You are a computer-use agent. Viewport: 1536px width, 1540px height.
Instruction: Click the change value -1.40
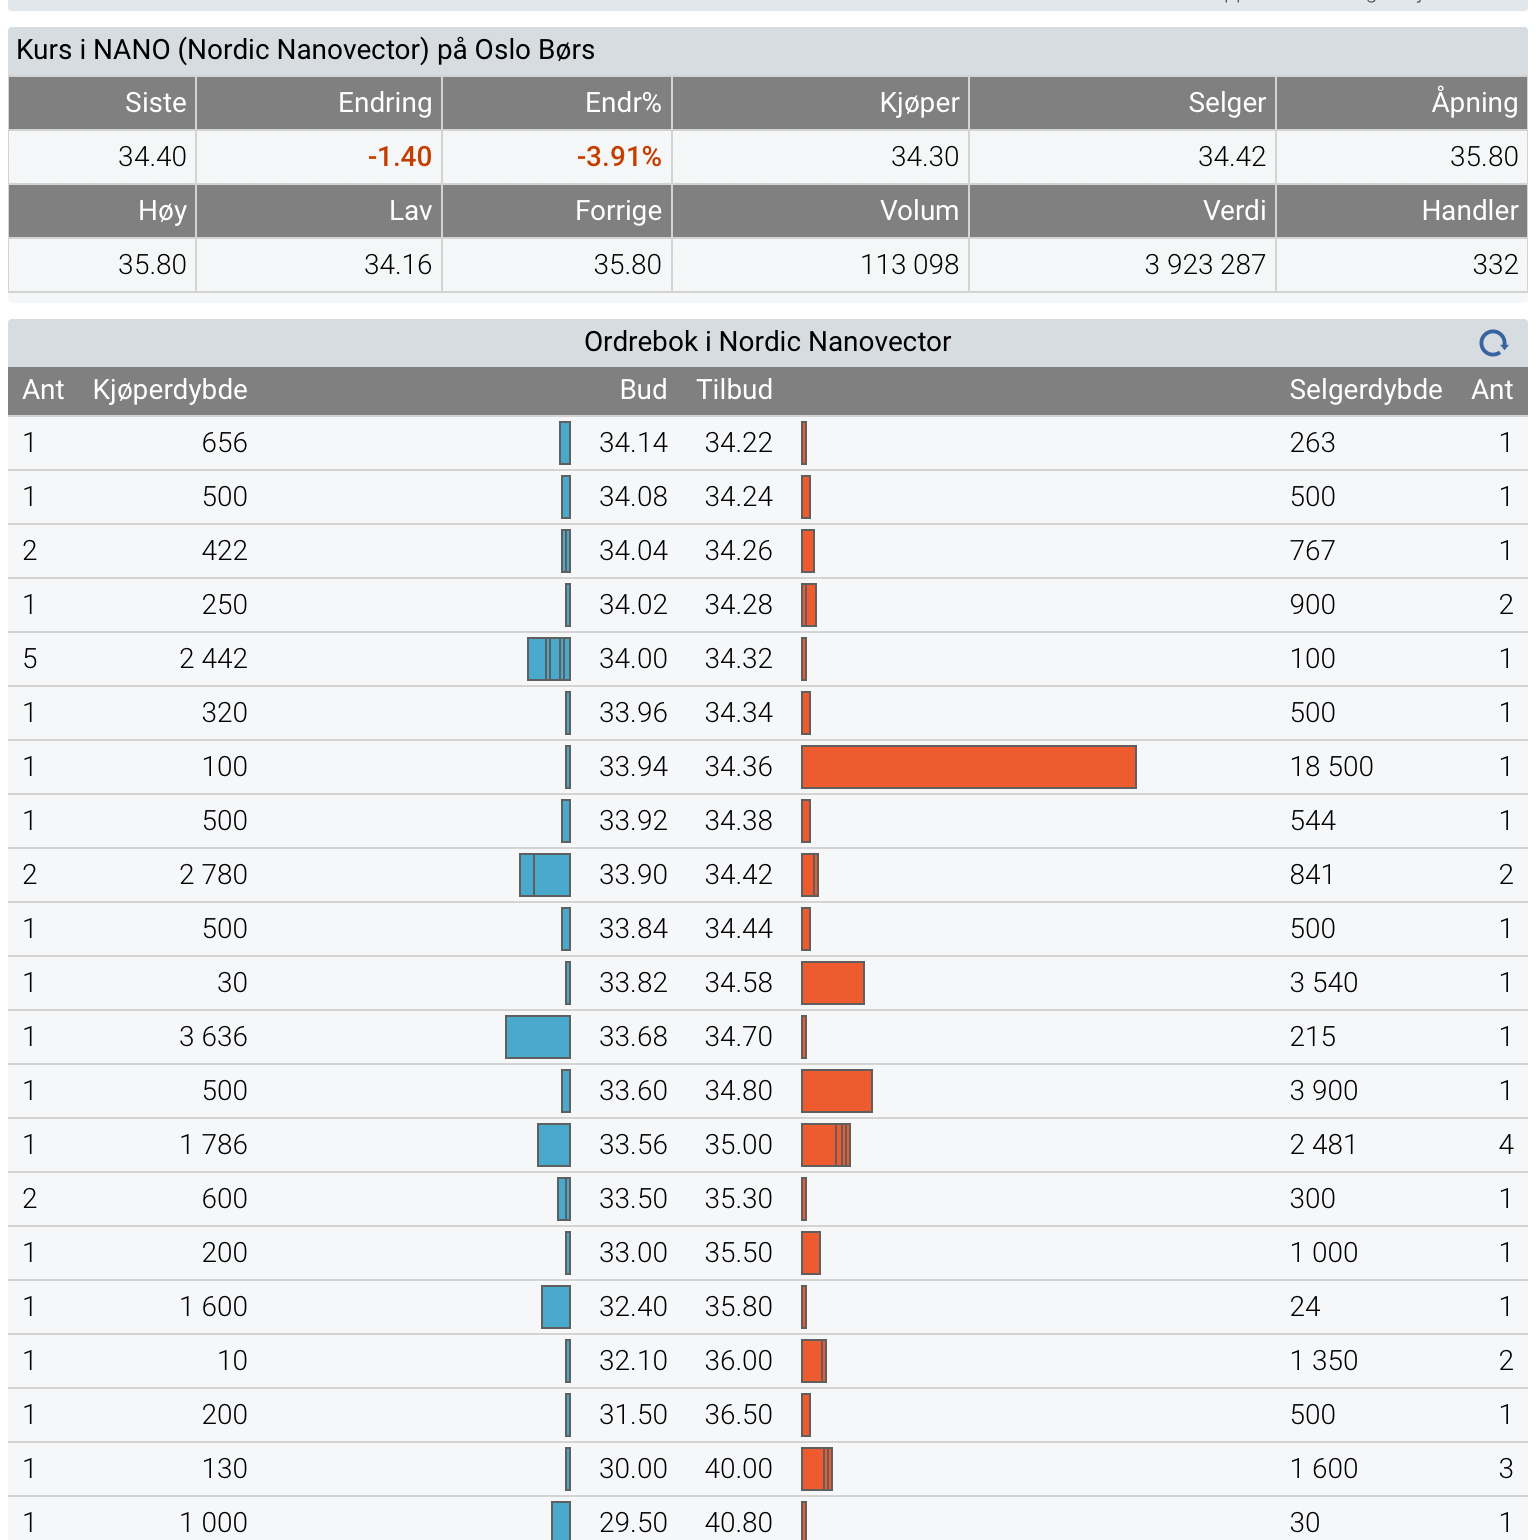coord(399,157)
